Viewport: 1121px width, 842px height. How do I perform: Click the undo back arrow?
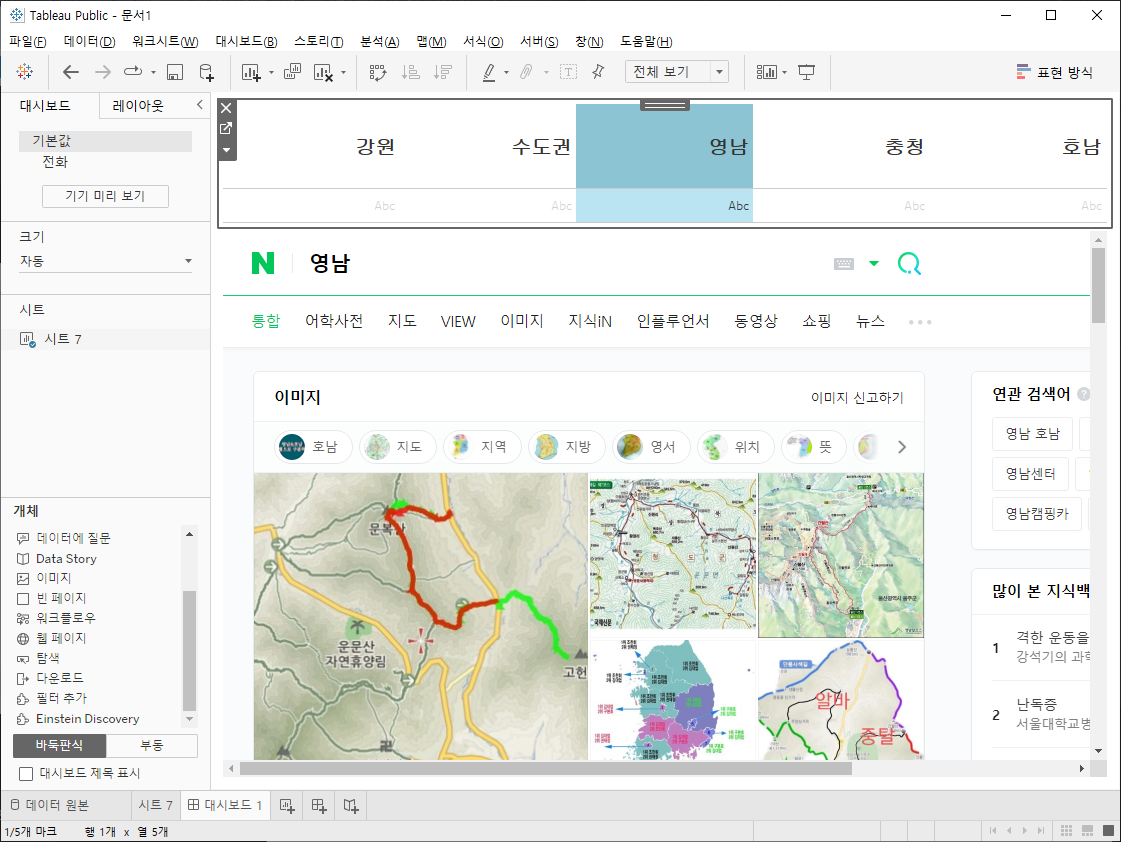coord(71,71)
